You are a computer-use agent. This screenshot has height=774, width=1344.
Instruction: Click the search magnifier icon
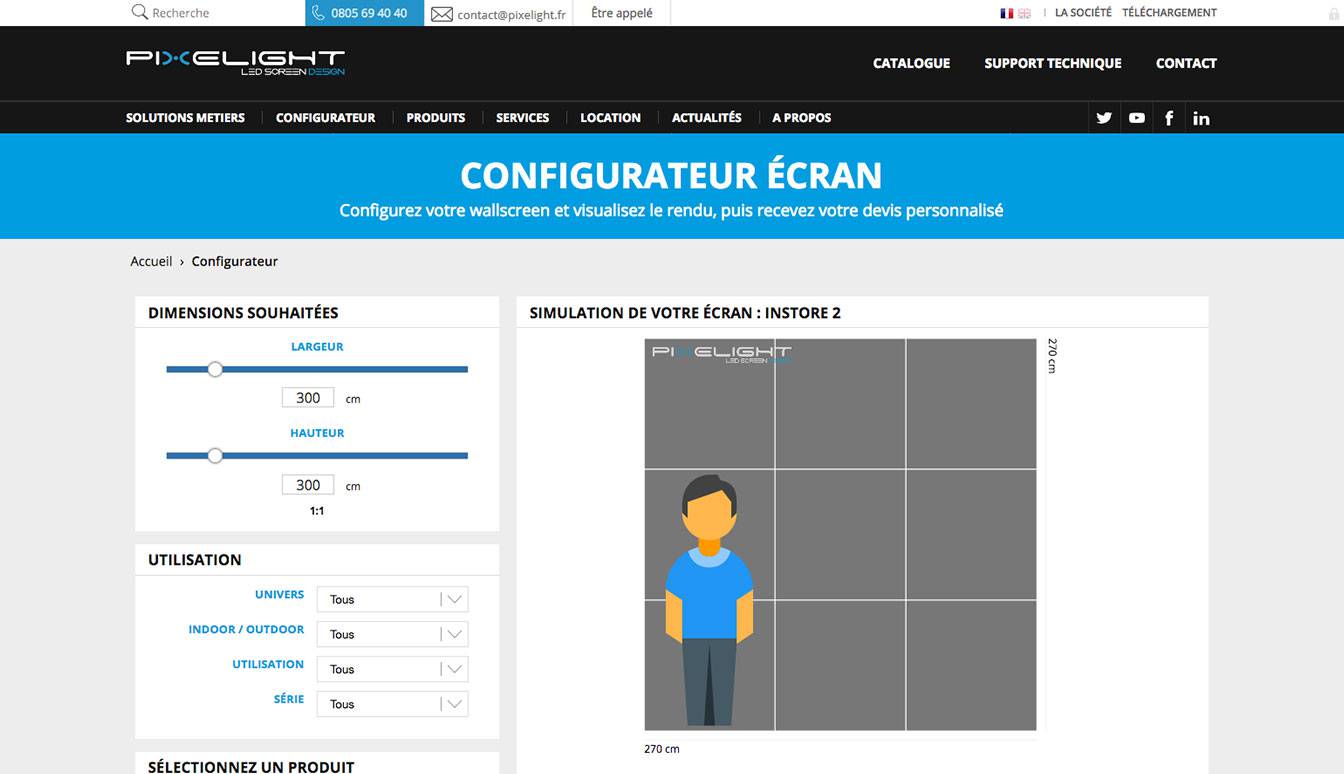point(139,13)
